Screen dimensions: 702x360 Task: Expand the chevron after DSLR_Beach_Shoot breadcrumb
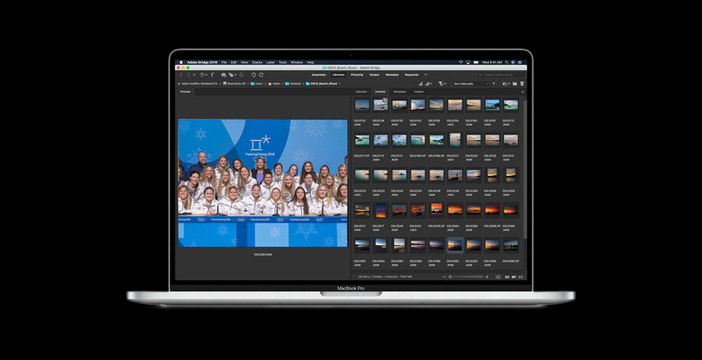click(340, 83)
